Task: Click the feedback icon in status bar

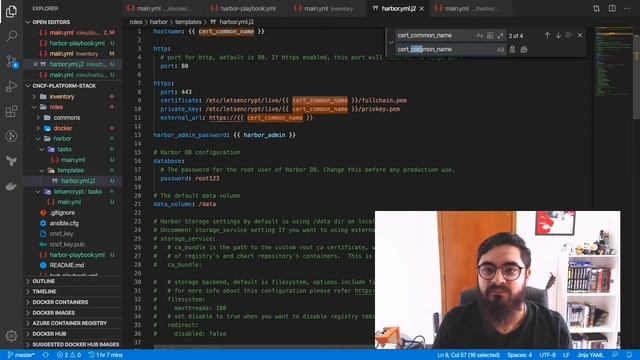Action: [x=615, y=355]
